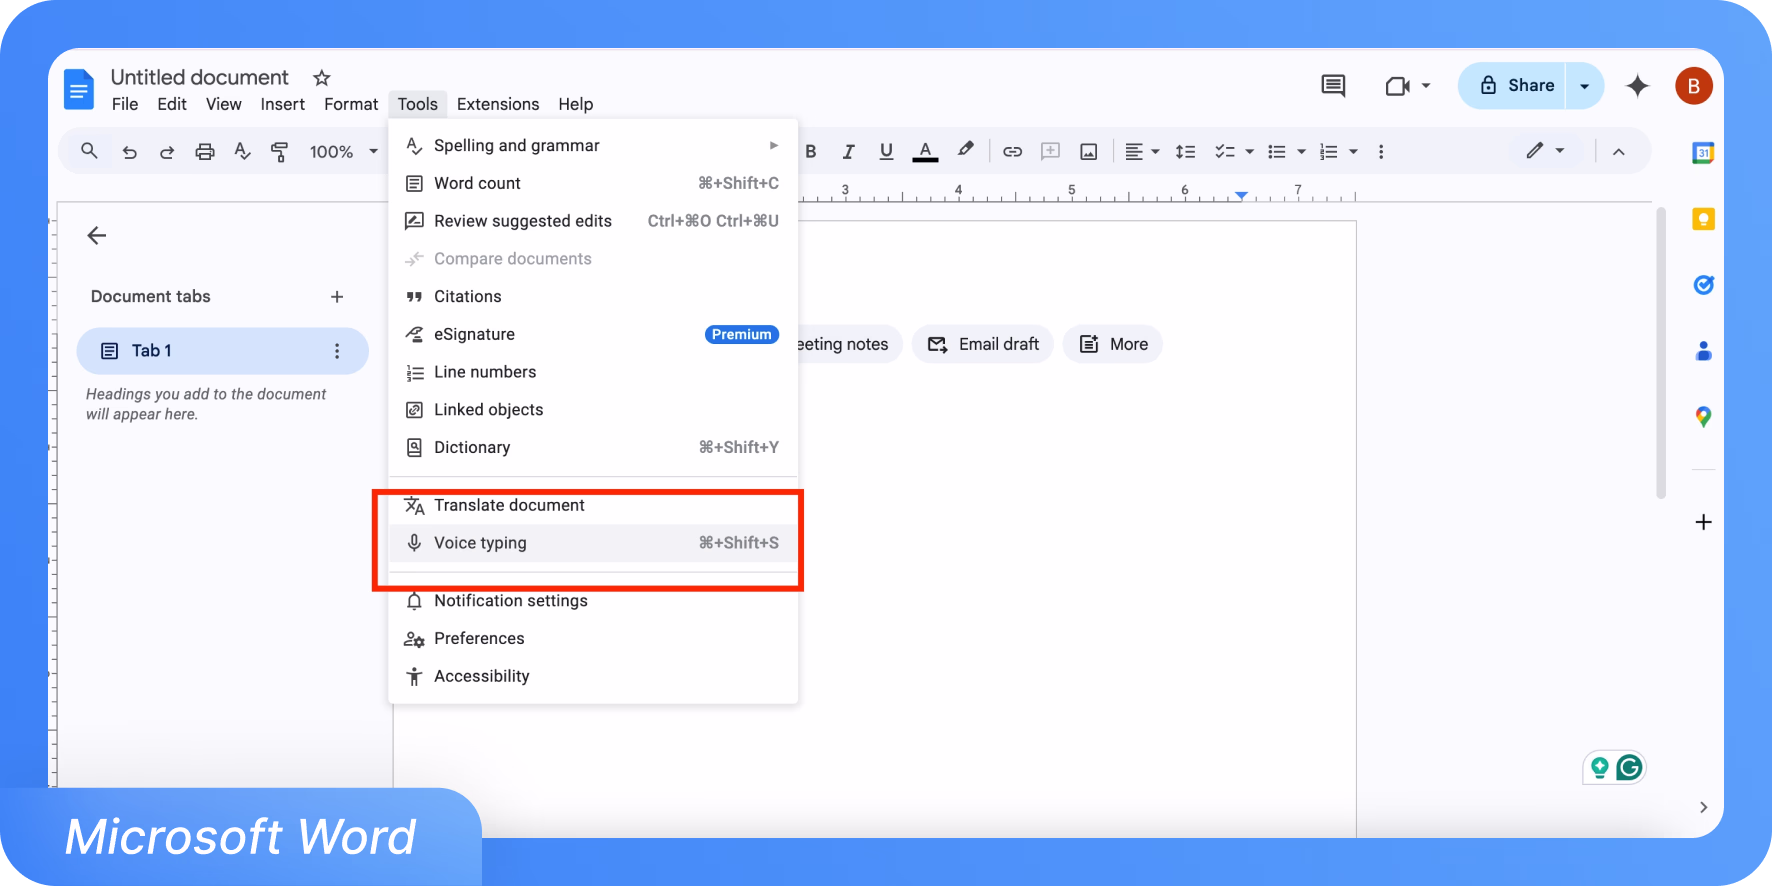Click the plus Get add-ons icon
This screenshot has height=886, width=1772.
click(x=1704, y=522)
